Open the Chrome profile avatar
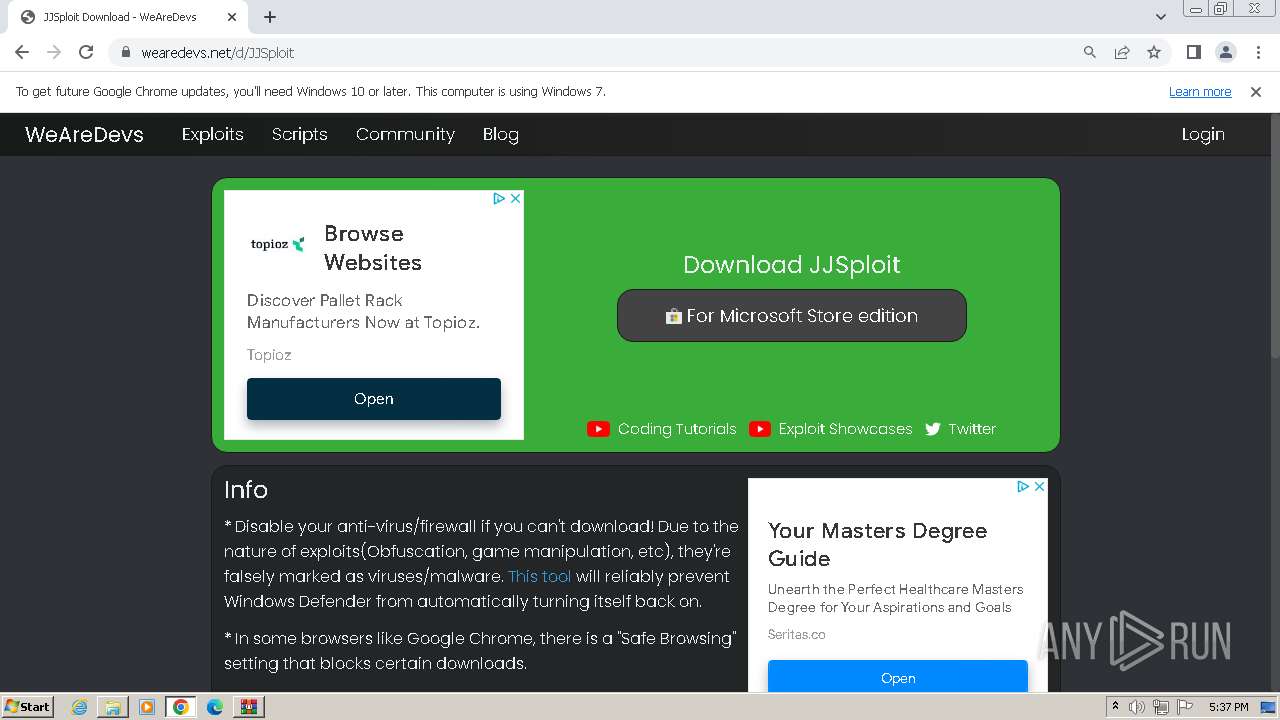 (1226, 52)
